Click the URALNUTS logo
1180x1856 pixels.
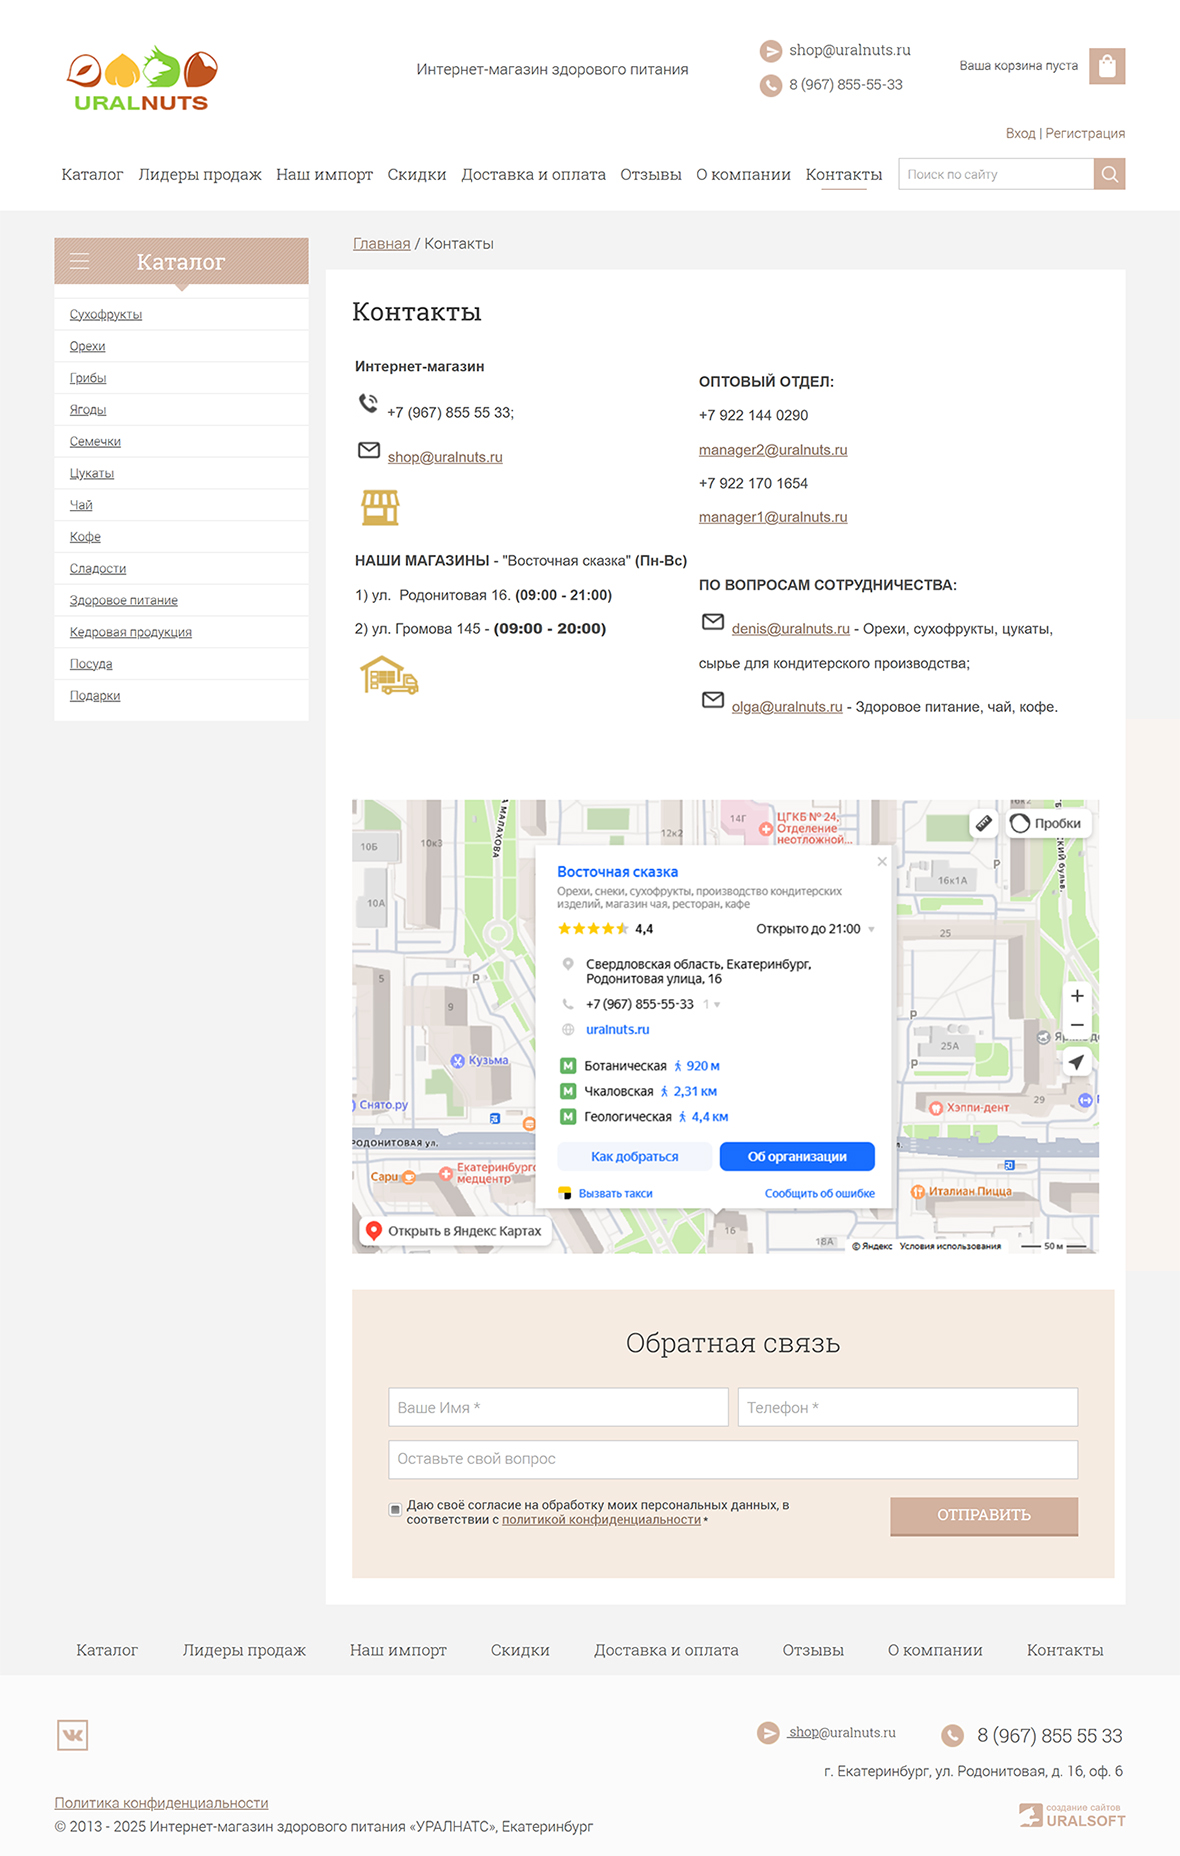tap(141, 78)
